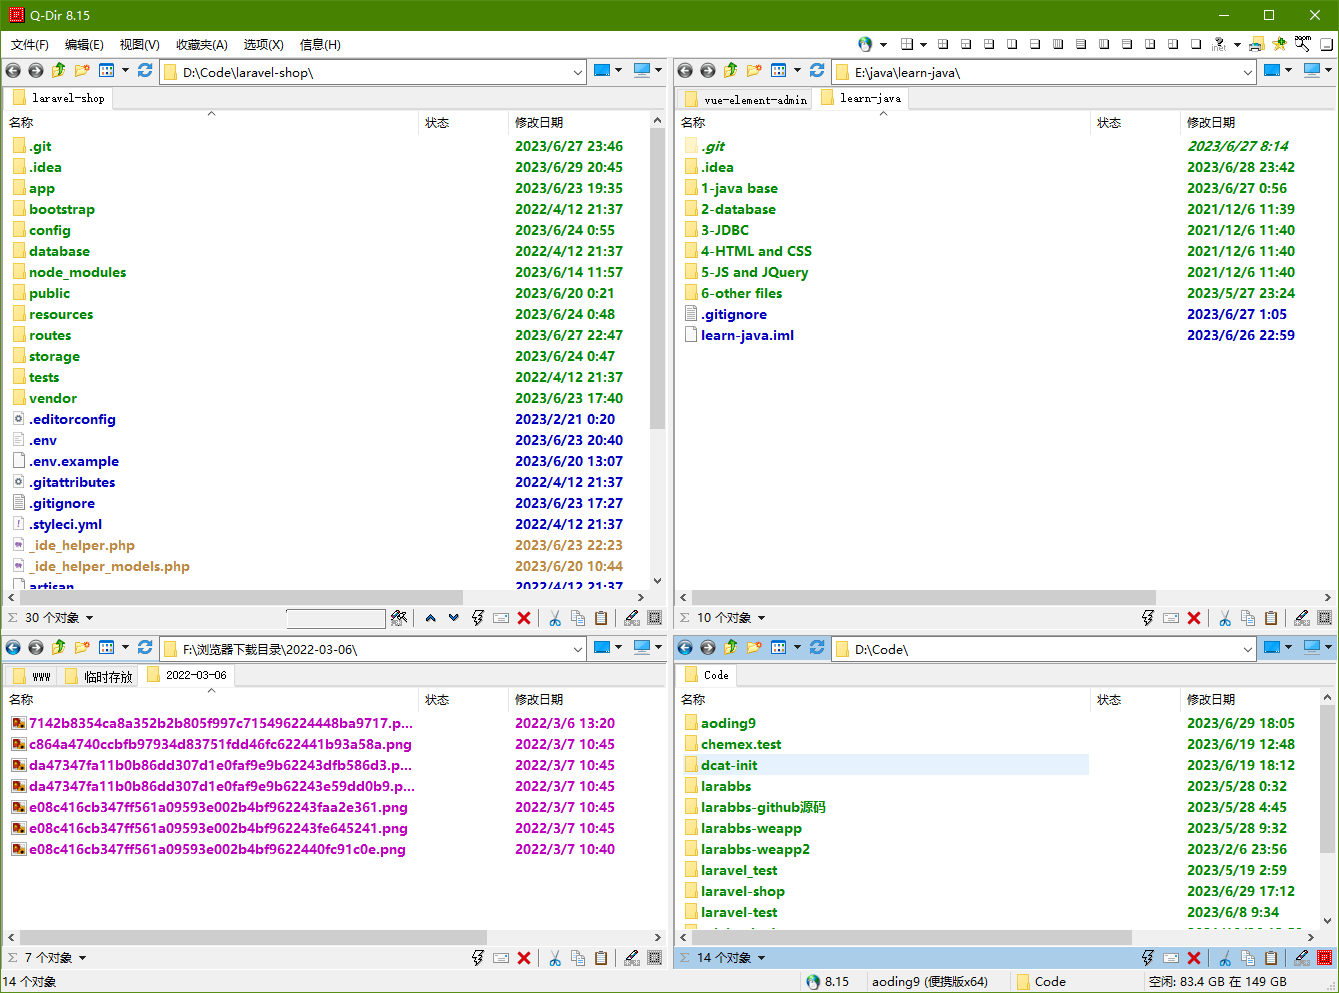Click red delete X in laravel-shop status bar
1339x993 pixels.
click(x=524, y=618)
